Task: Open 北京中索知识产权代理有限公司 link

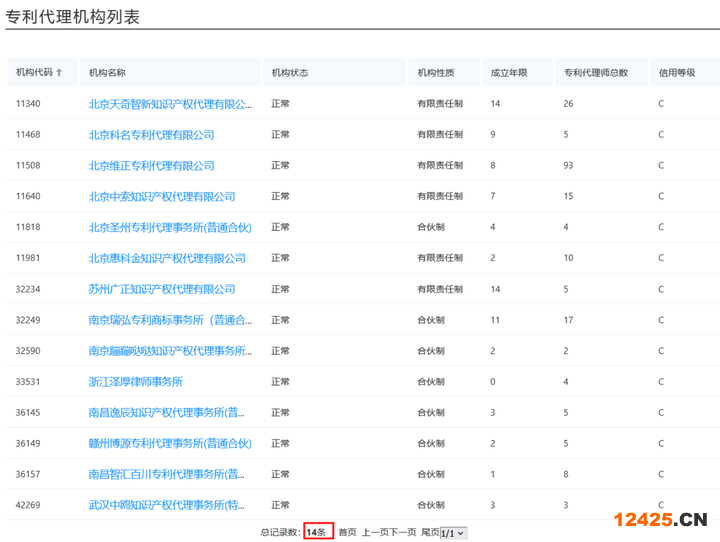Action: [162, 197]
